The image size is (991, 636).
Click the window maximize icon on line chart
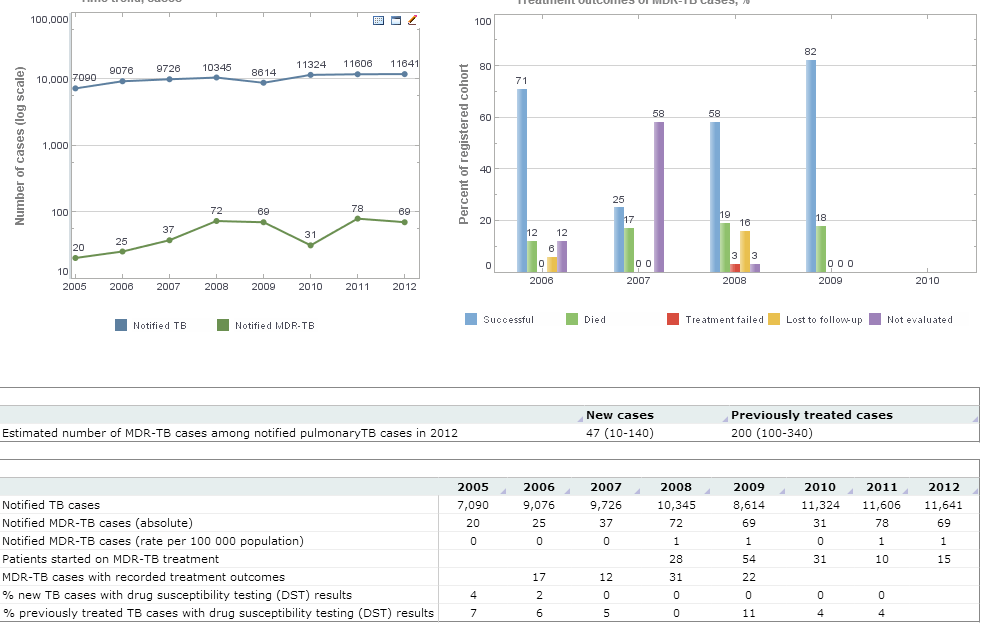pyautogui.click(x=396, y=20)
